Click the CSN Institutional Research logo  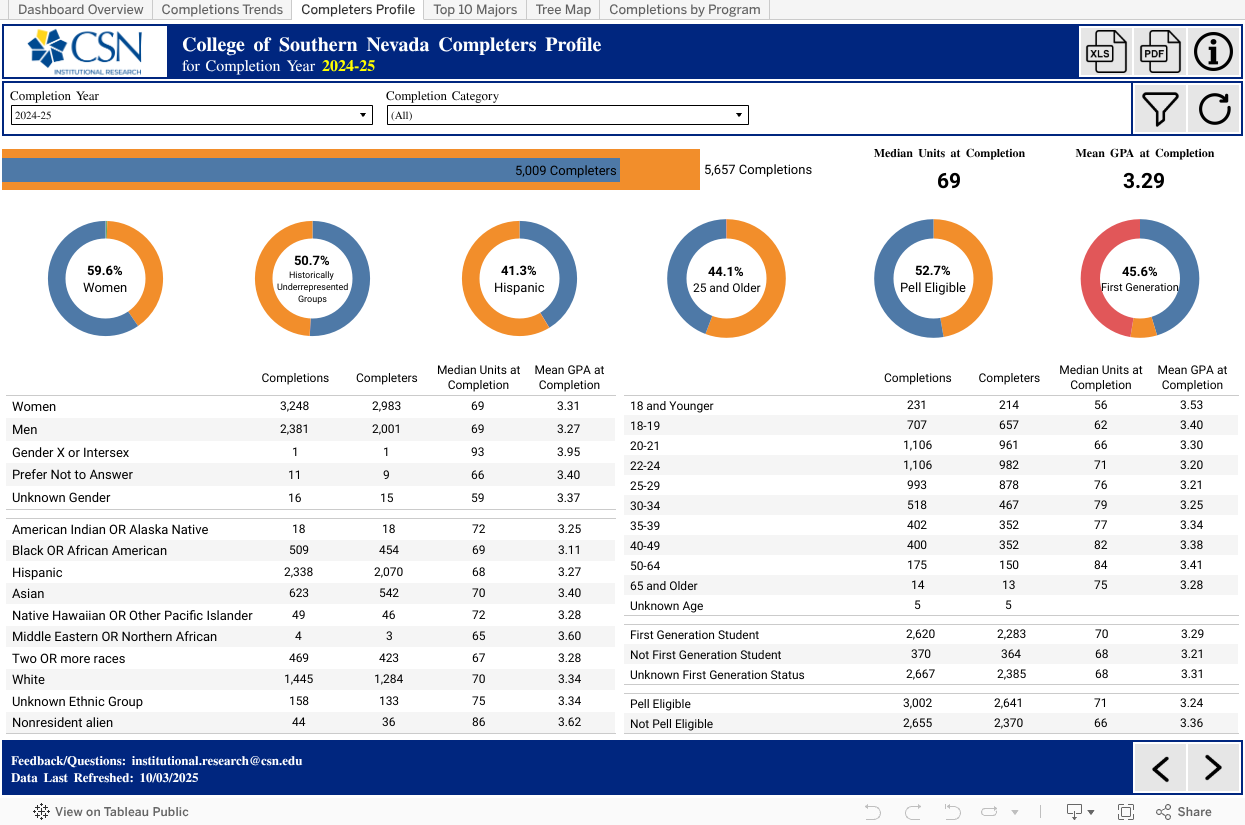pyautogui.click(x=85, y=52)
